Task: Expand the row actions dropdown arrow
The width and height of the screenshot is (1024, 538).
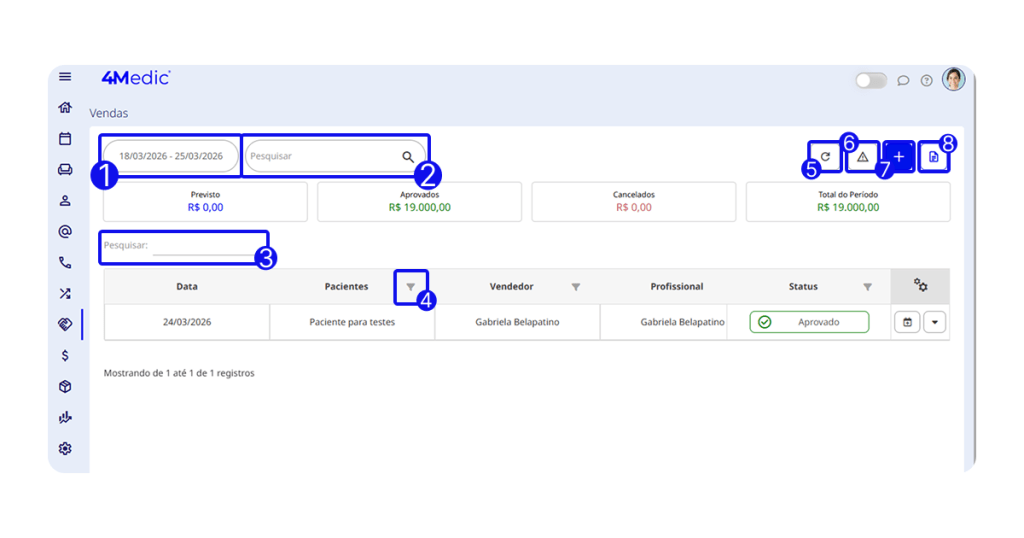Action: pos(934,322)
